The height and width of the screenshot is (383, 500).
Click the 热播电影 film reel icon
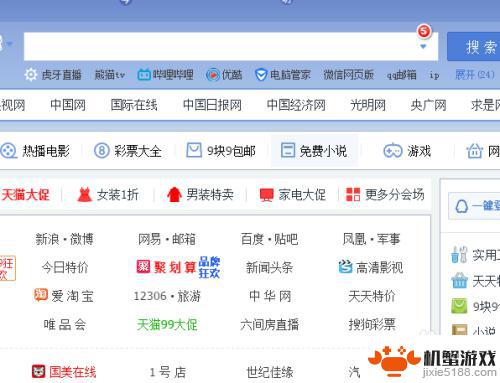tap(8, 151)
